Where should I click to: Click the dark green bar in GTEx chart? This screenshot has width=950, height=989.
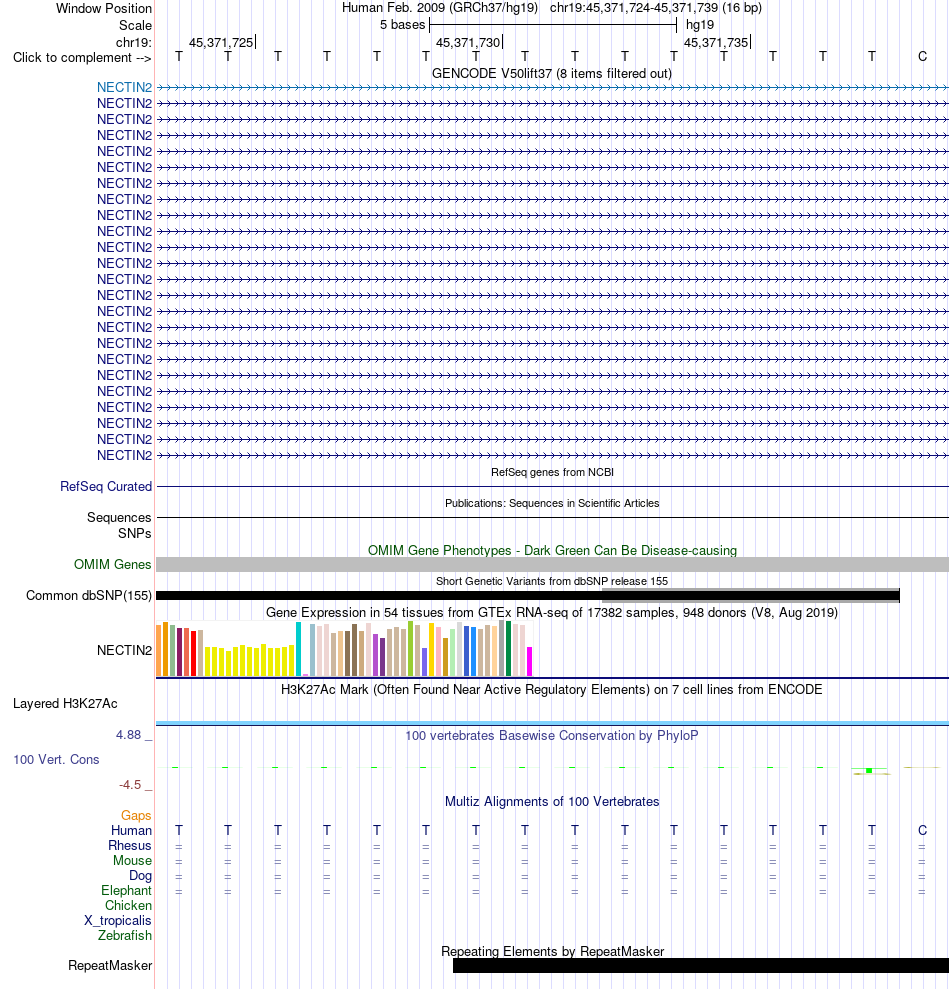coord(508,648)
